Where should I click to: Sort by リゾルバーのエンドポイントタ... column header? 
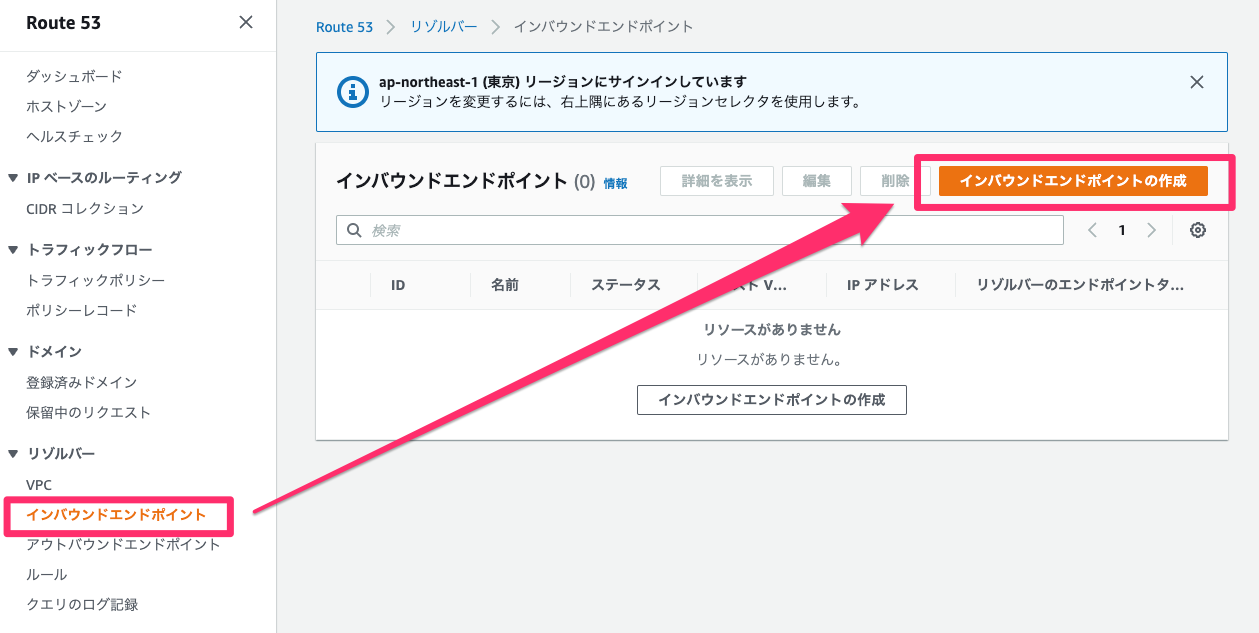(x=1081, y=285)
